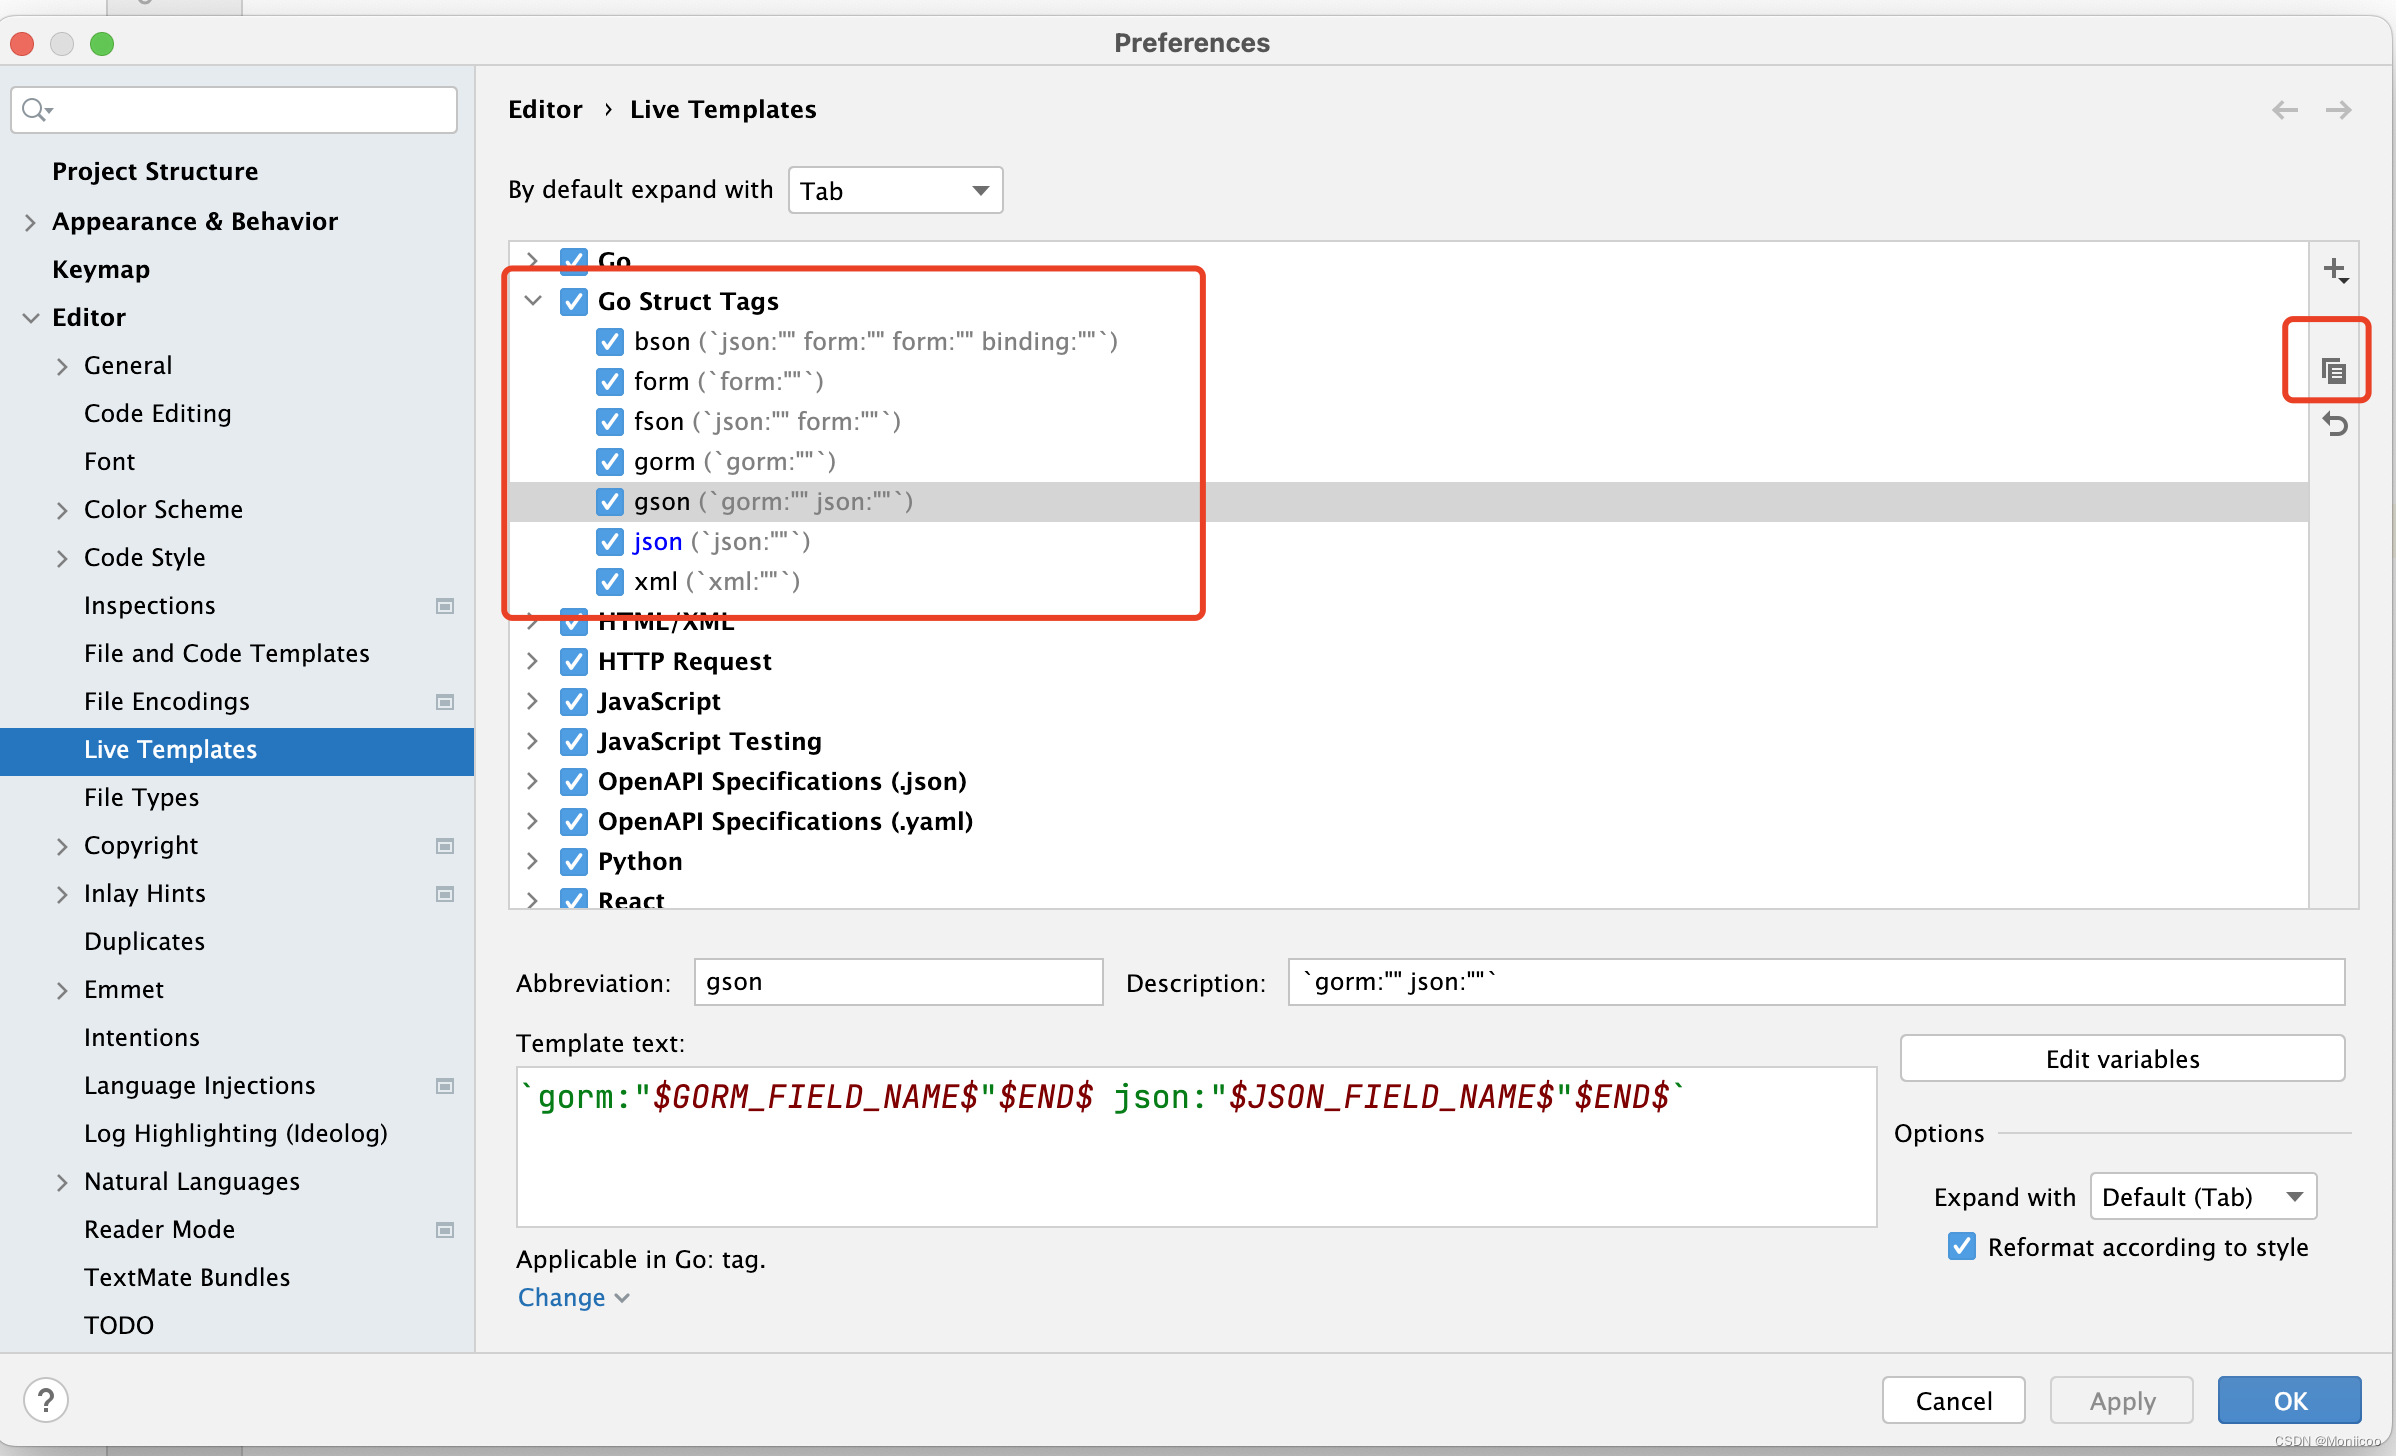
Task: Collapse the Go Struct Tags group
Action: [533, 301]
